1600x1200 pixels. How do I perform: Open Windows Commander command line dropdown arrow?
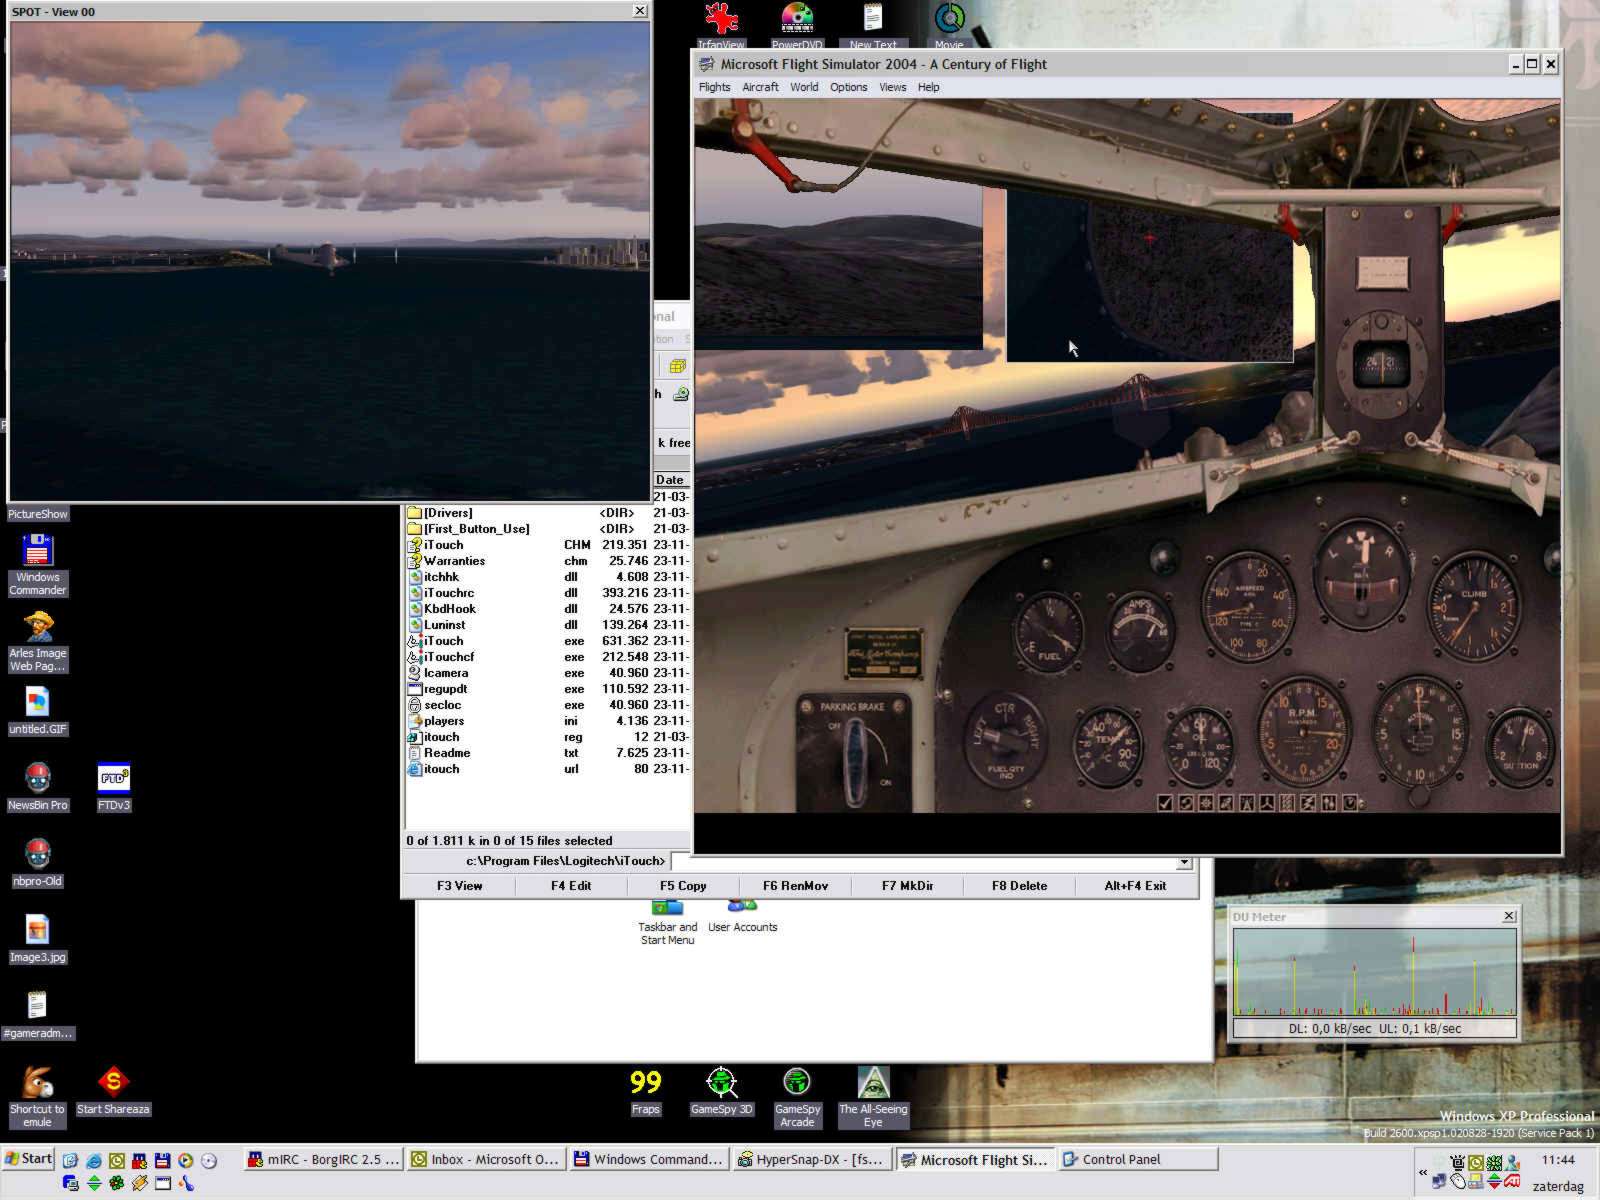1184,862
